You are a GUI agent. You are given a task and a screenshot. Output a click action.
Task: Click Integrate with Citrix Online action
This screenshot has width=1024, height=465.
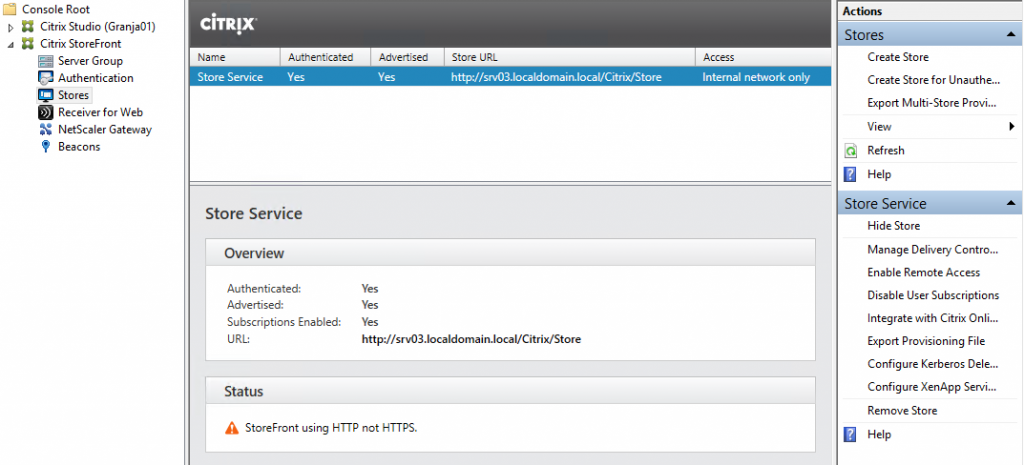933,318
